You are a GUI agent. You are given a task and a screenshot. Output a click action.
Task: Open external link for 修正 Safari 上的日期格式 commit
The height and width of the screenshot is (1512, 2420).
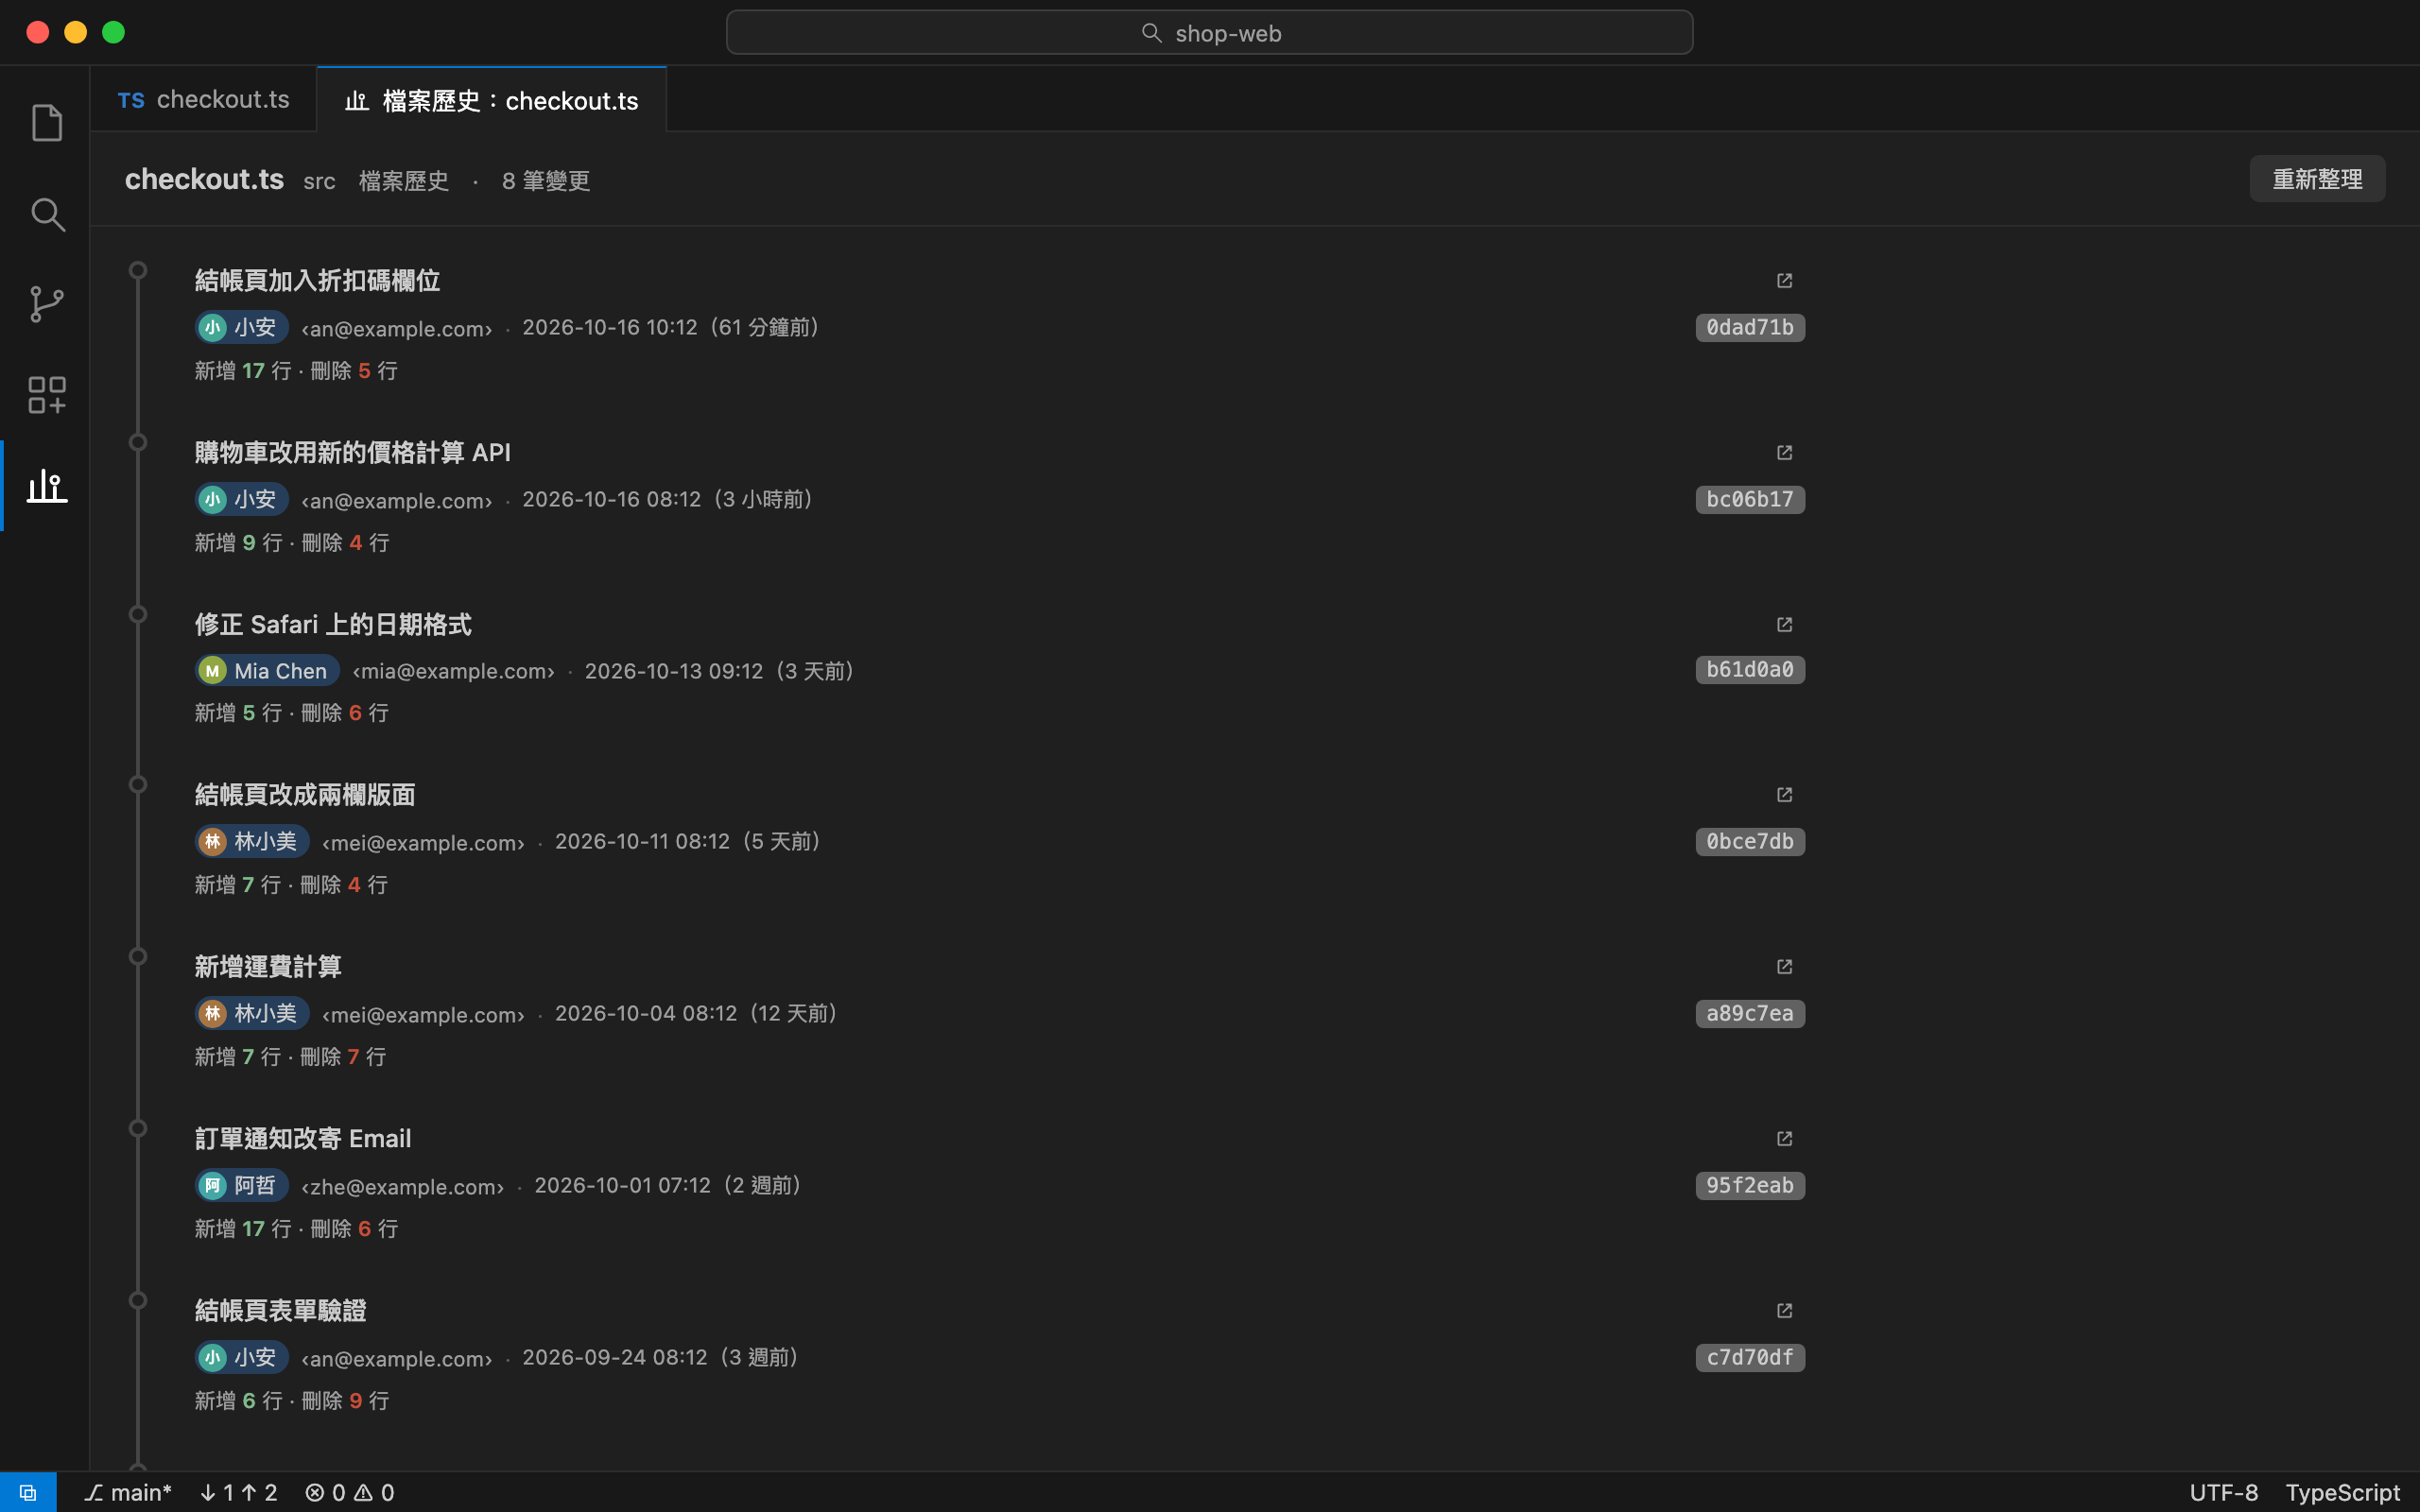click(x=1784, y=625)
